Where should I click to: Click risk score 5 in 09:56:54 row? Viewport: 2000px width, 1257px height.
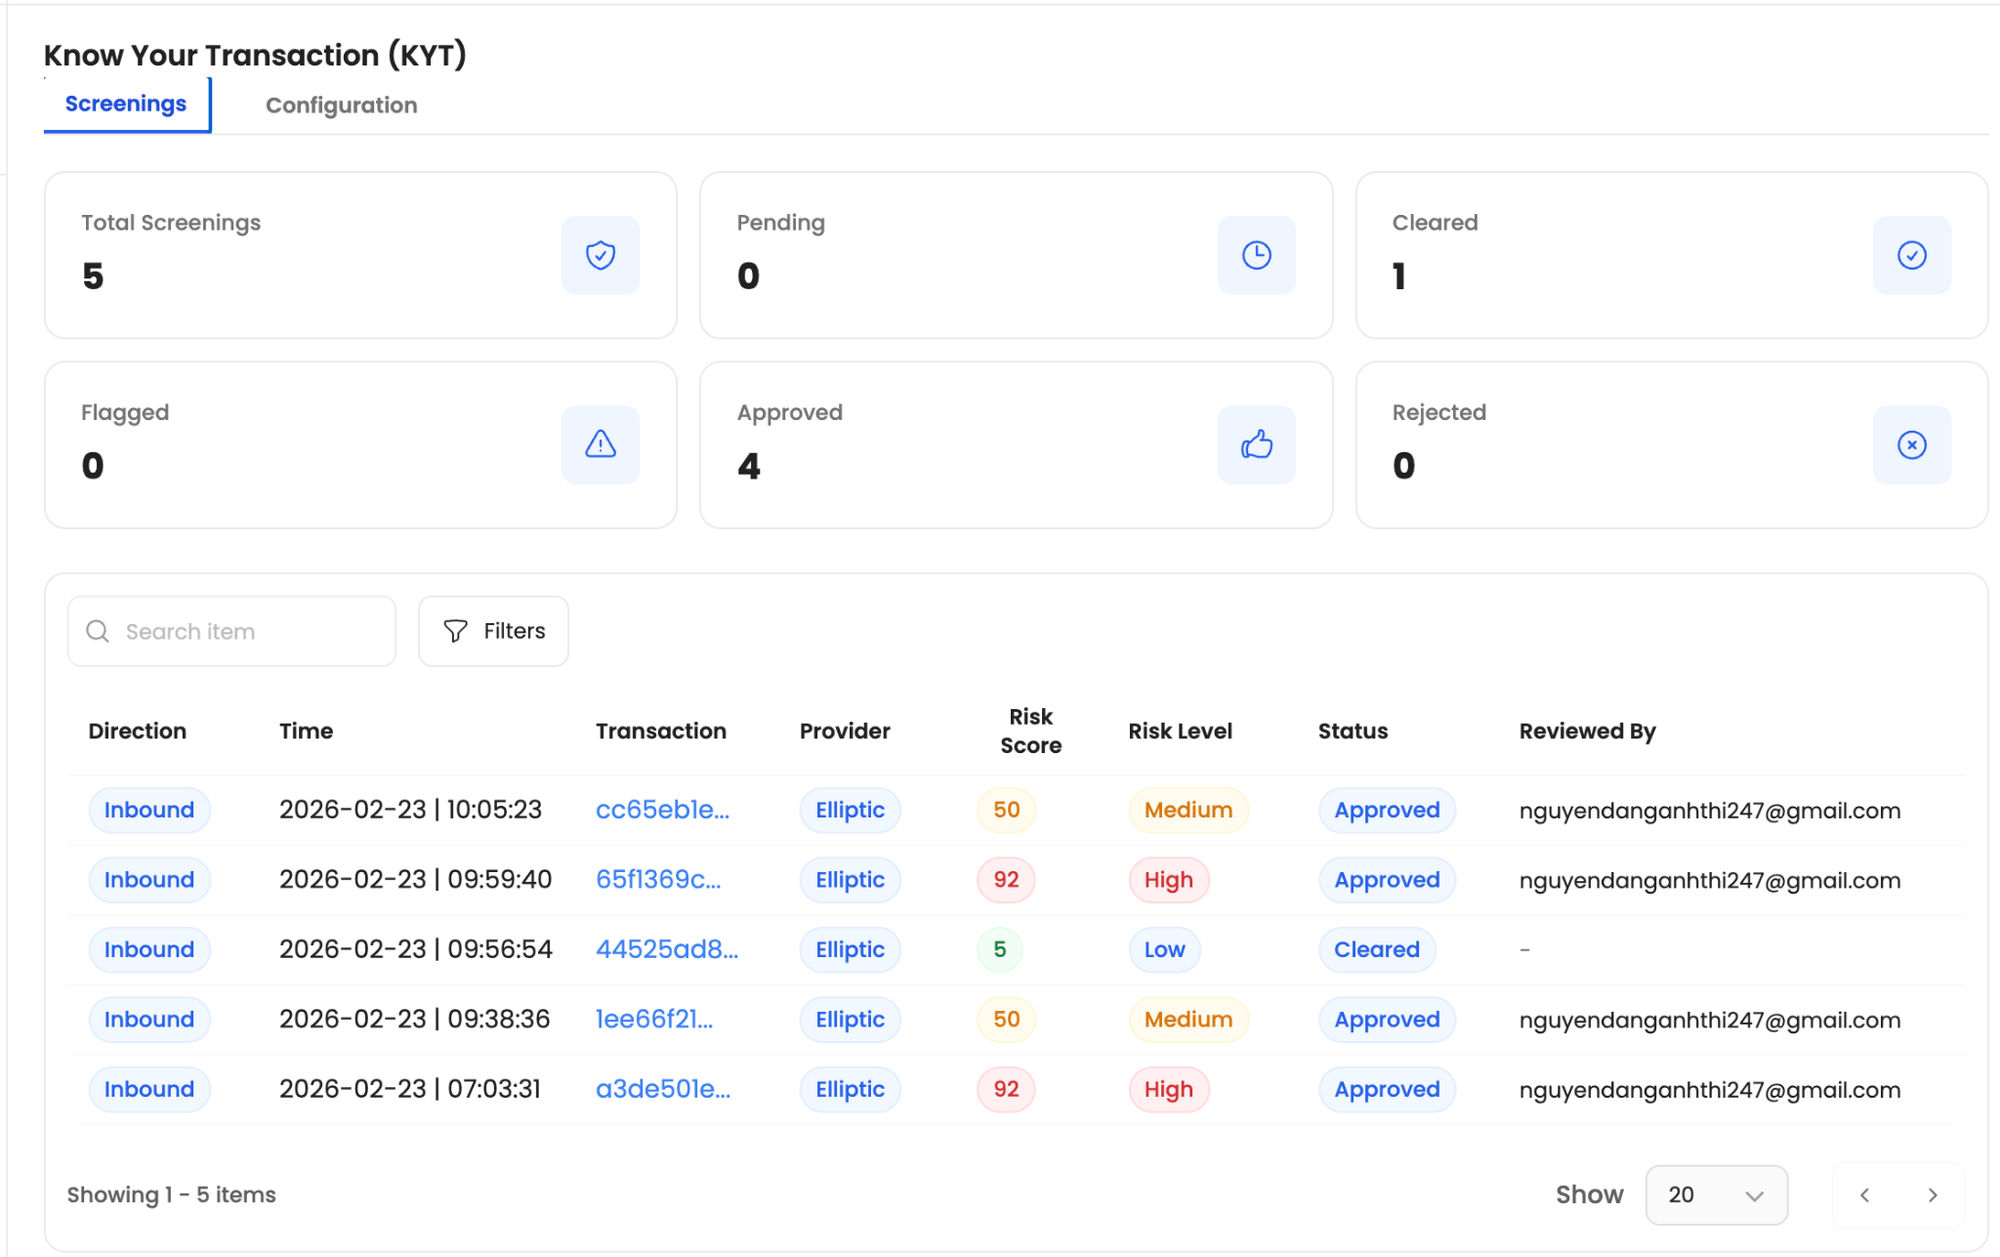(999, 949)
